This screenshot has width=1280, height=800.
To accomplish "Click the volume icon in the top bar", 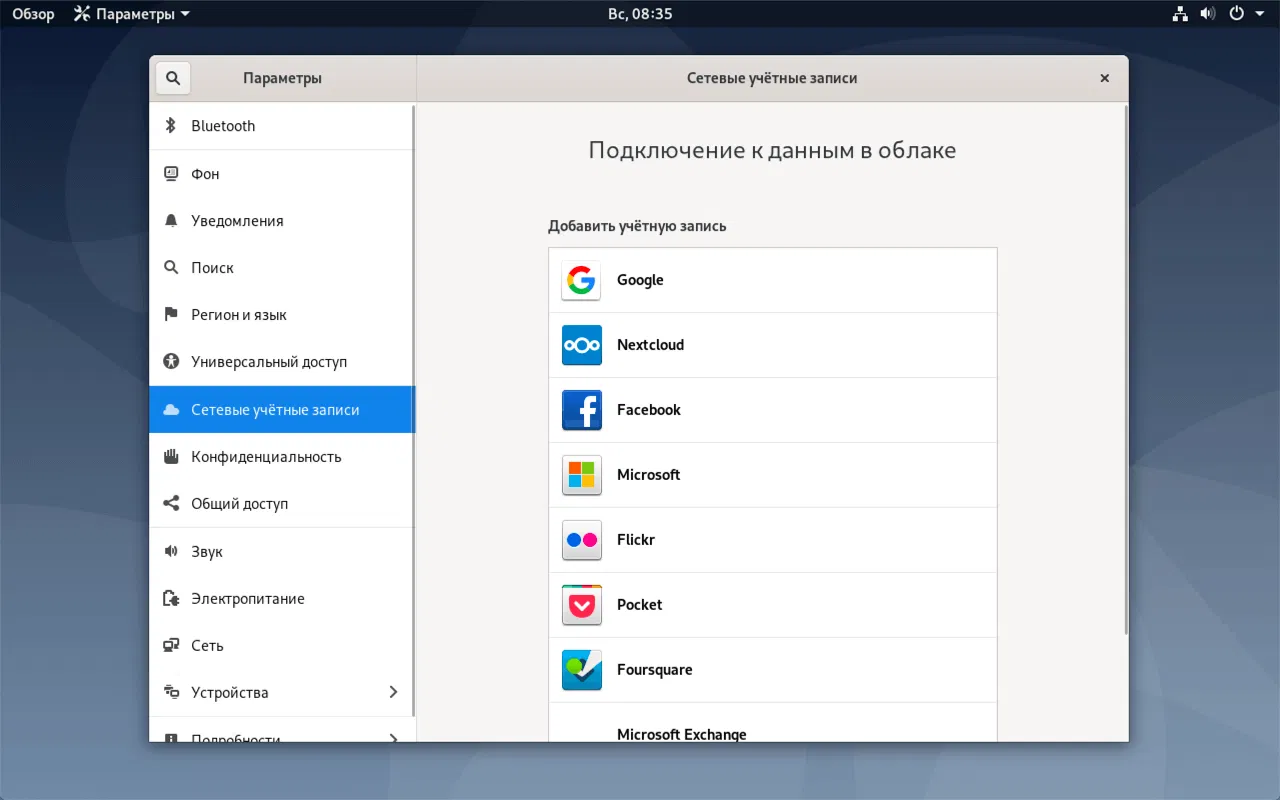I will pyautogui.click(x=1207, y=14).
